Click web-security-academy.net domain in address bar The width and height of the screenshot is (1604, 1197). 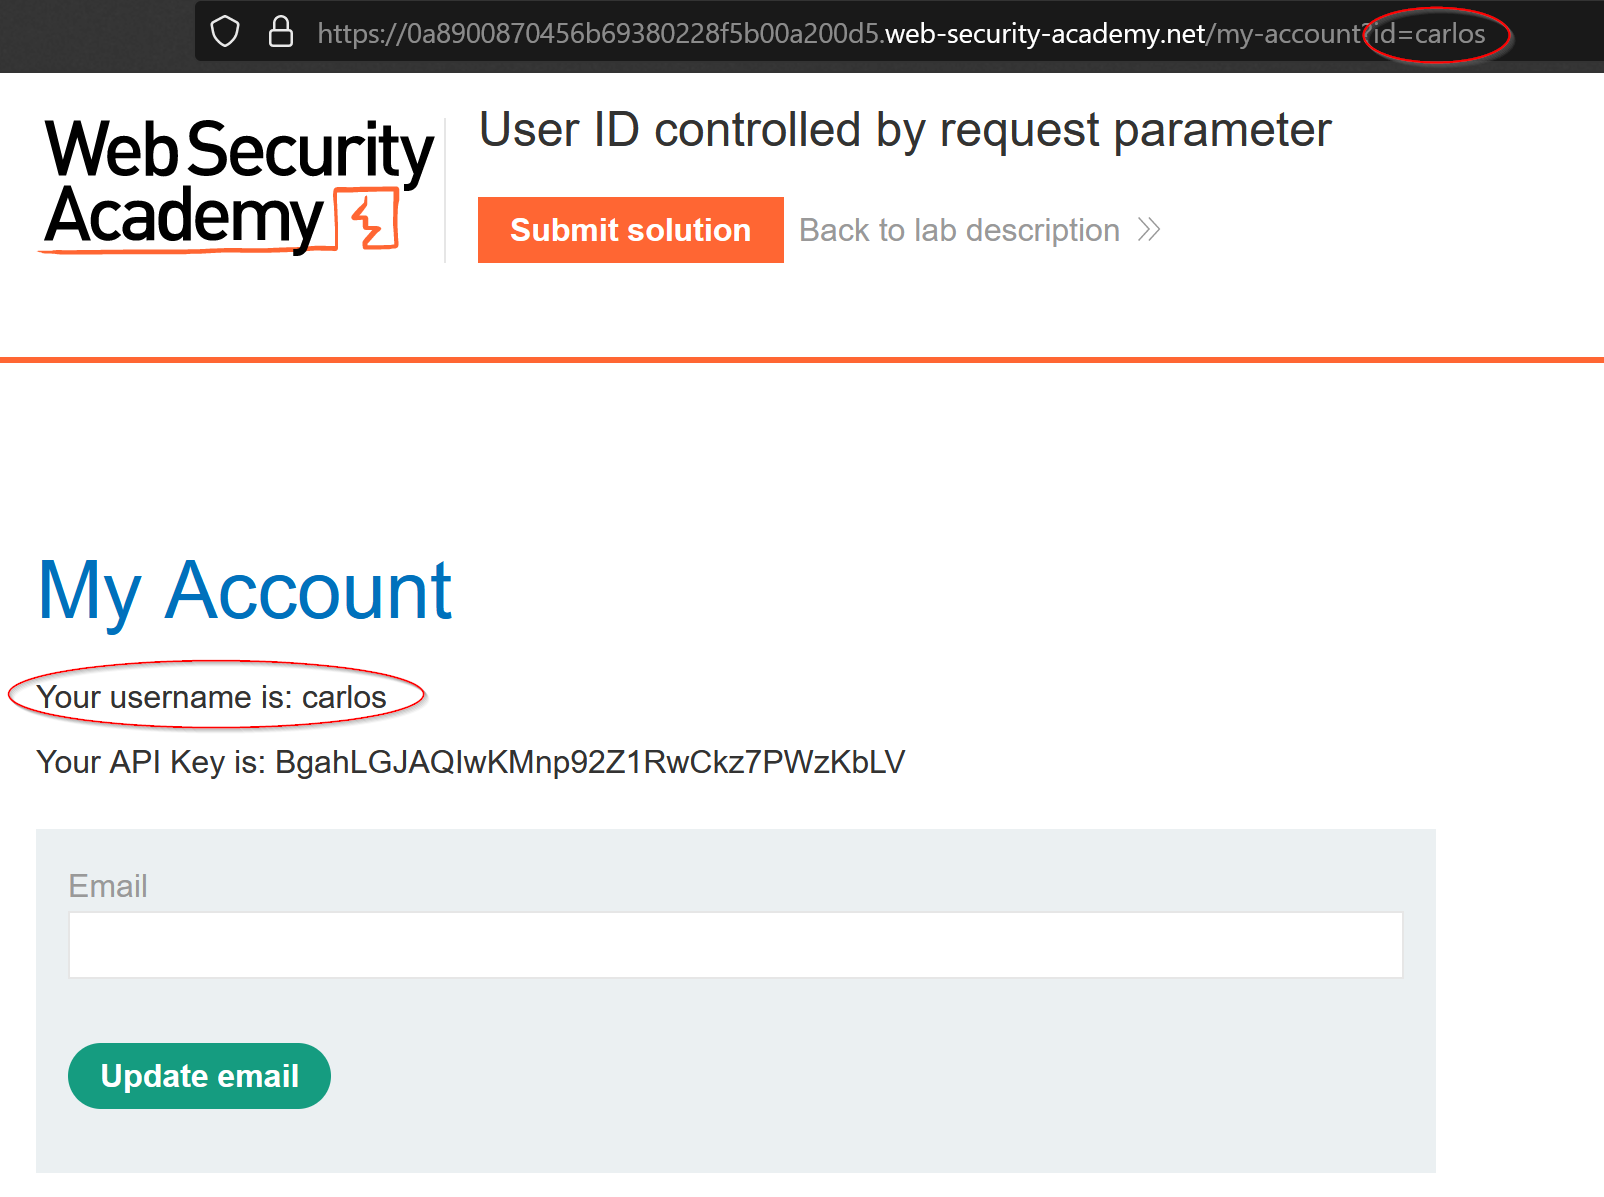point(1045,34)
